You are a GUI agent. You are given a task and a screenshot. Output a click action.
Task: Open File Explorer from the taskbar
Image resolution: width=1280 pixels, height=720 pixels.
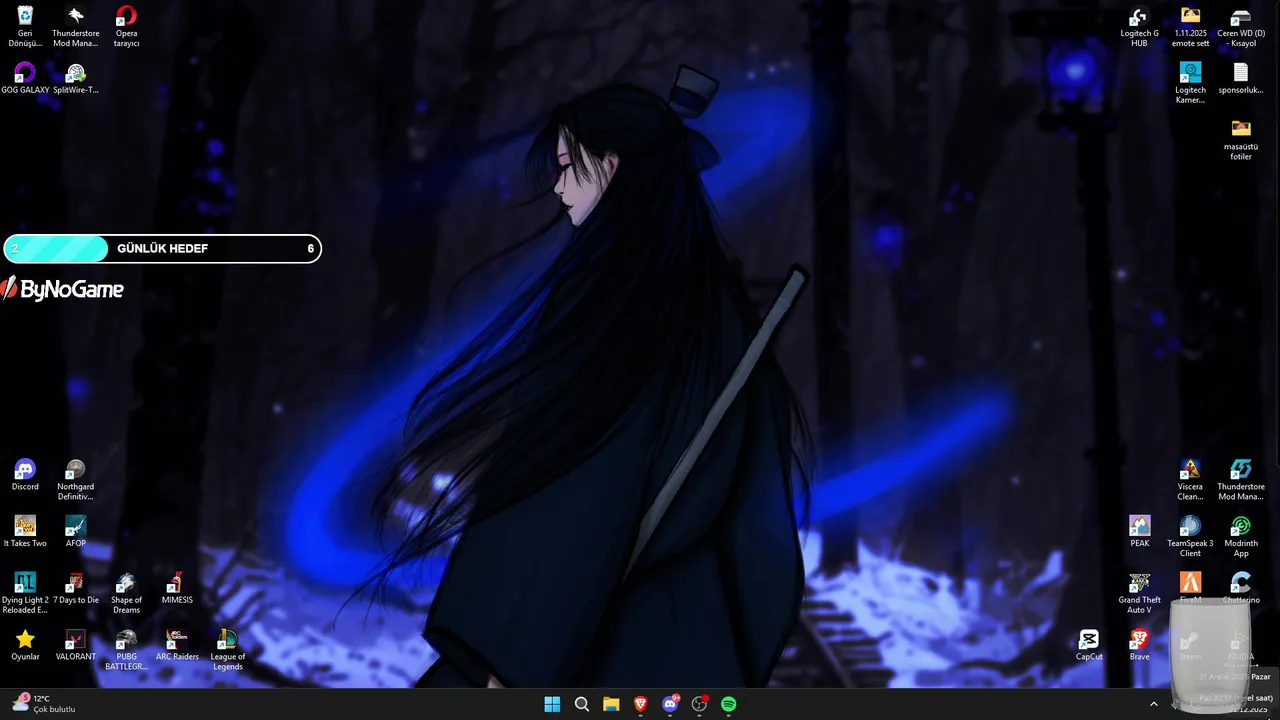point(611,704)
